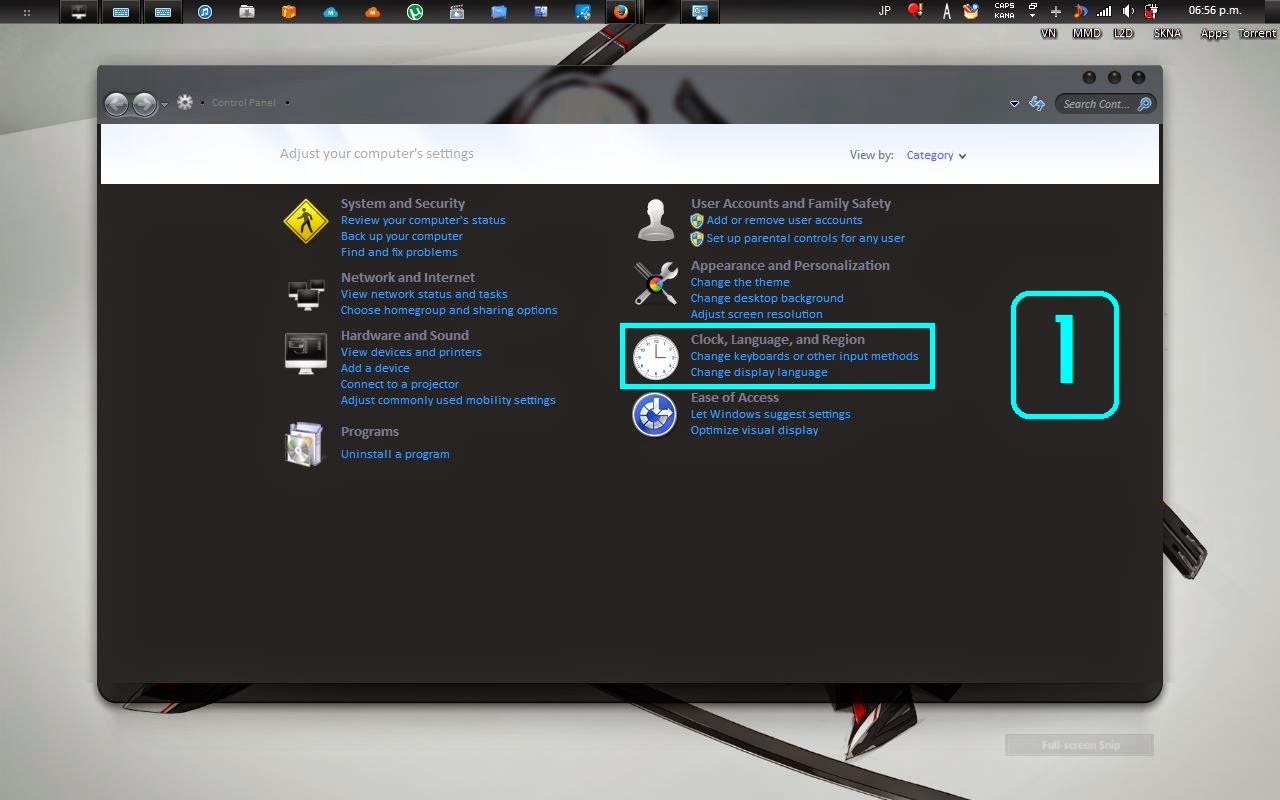Launch Firefox from the taskbar
The width and height of the screenshot is (1280, 800).
(623, 12)
